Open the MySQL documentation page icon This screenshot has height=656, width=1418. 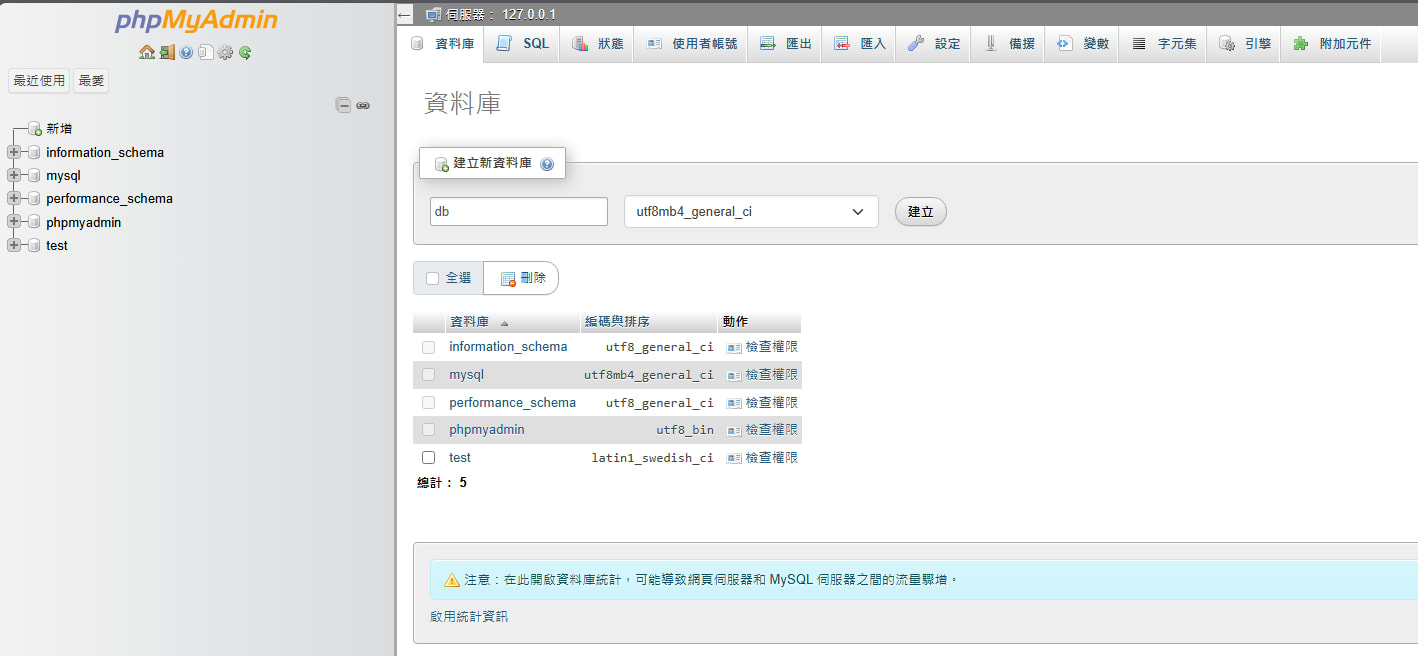point(205,52)
